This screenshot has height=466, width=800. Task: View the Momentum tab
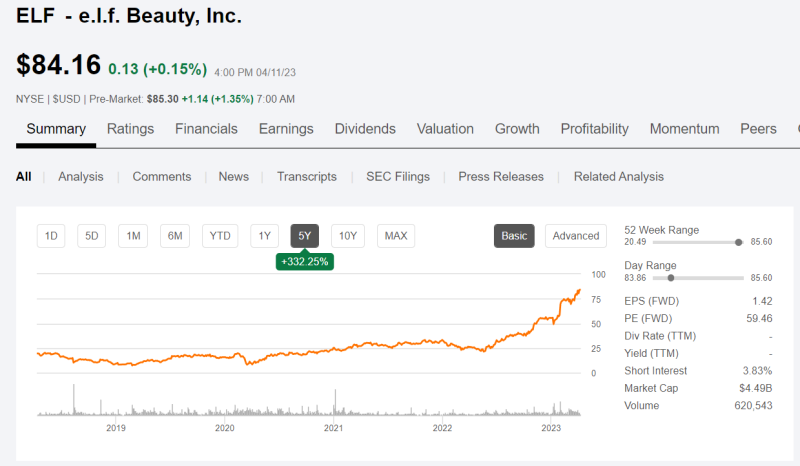click(x=684, y=129)
